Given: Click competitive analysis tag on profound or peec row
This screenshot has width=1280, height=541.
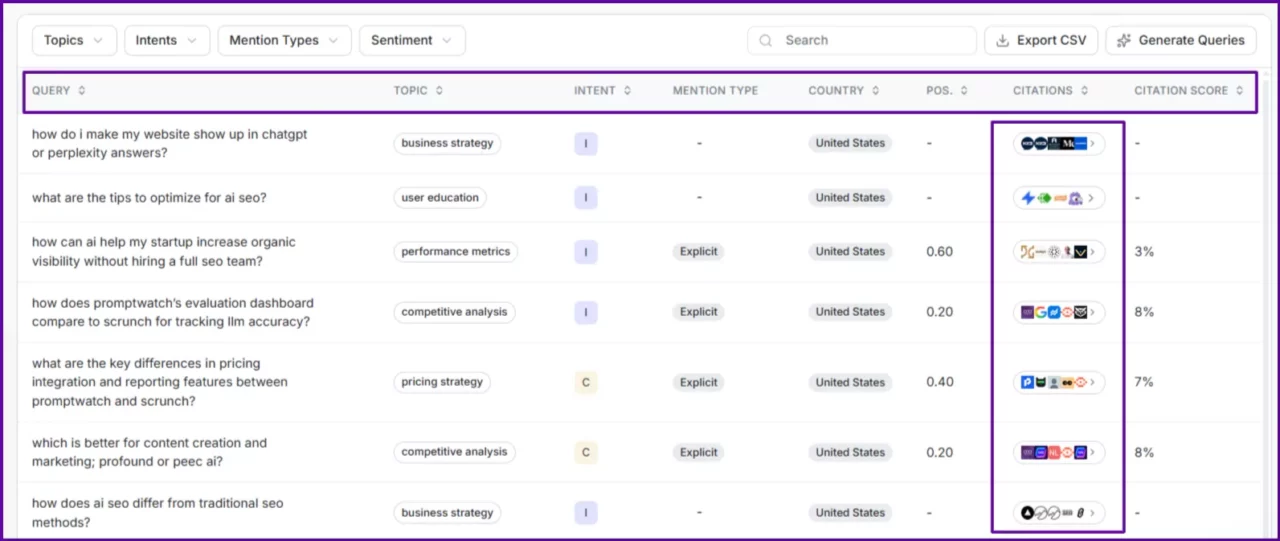Looking at the screenshot, I should click(454, 452).
